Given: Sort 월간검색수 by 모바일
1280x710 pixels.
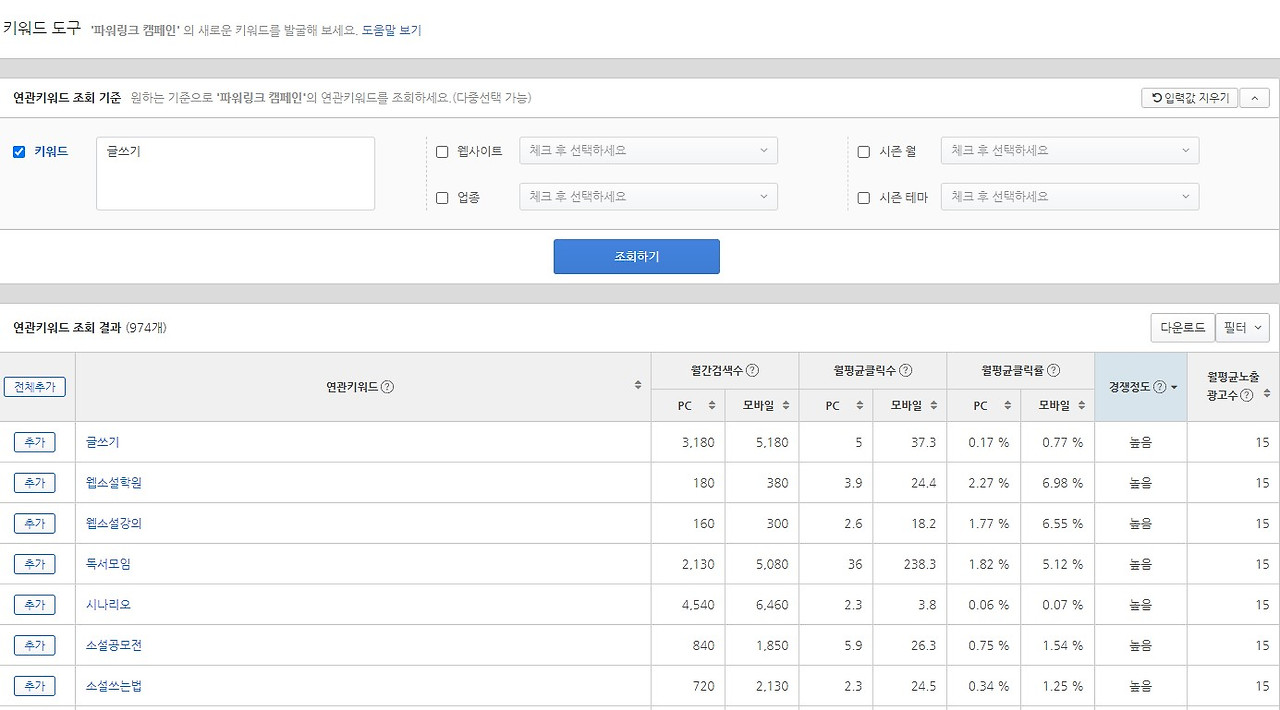Looking at the screenshot, I should pyautogui.click(x=786, y=405).
